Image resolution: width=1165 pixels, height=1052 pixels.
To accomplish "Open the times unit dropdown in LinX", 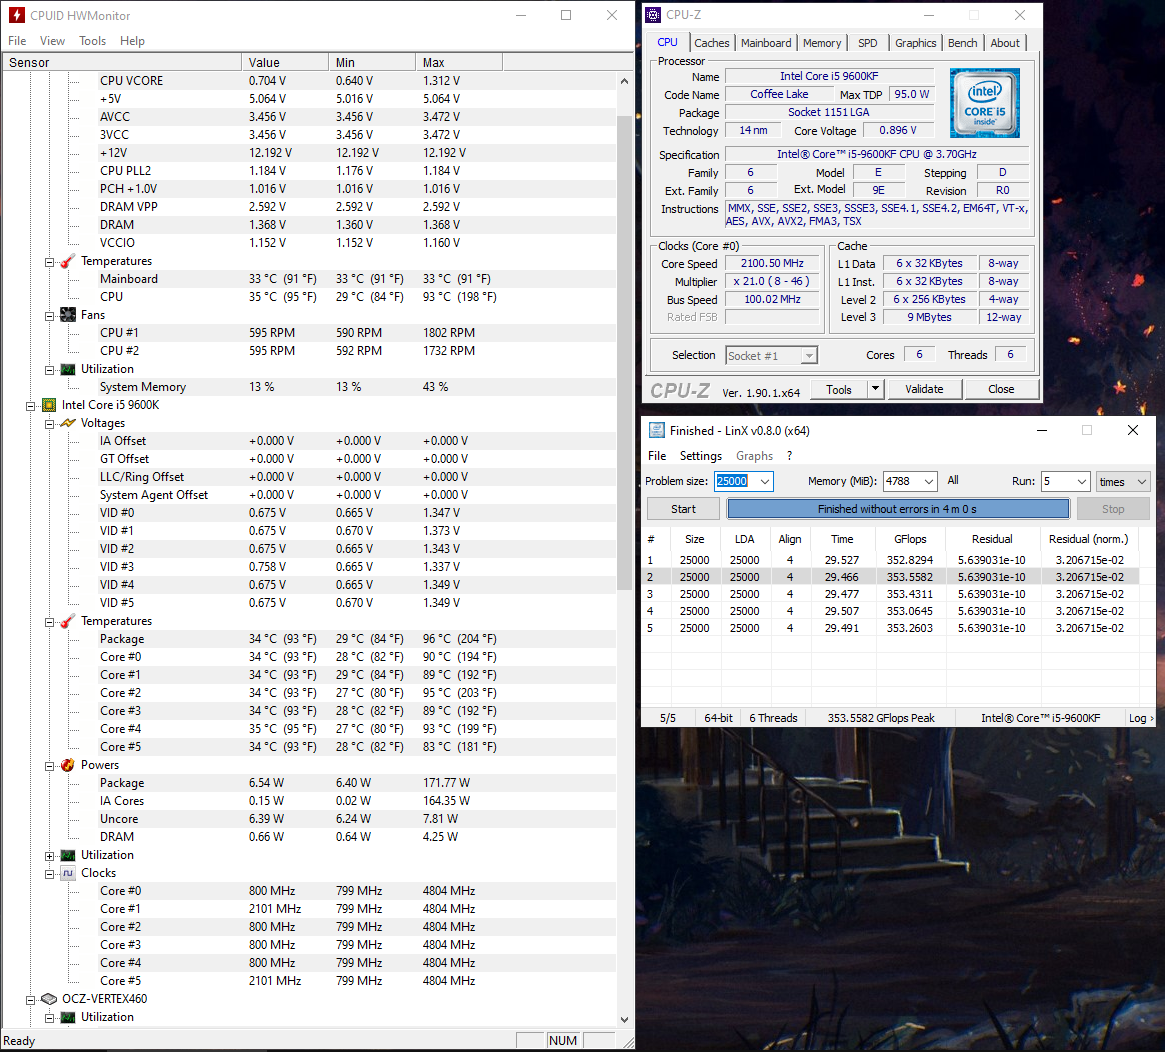I will [x=1142, y=481].
